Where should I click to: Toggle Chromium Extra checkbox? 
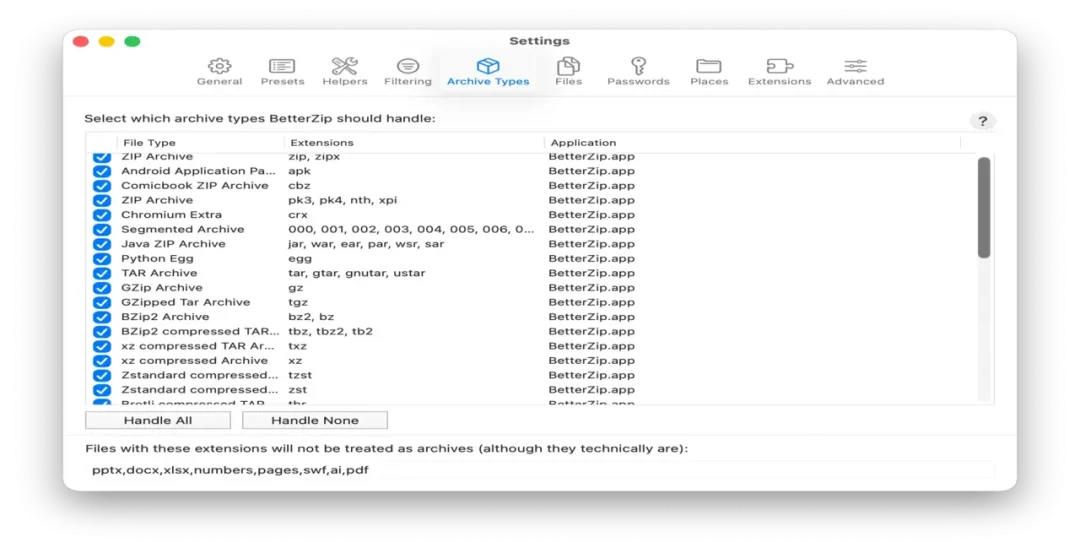[x=101, y=215]
